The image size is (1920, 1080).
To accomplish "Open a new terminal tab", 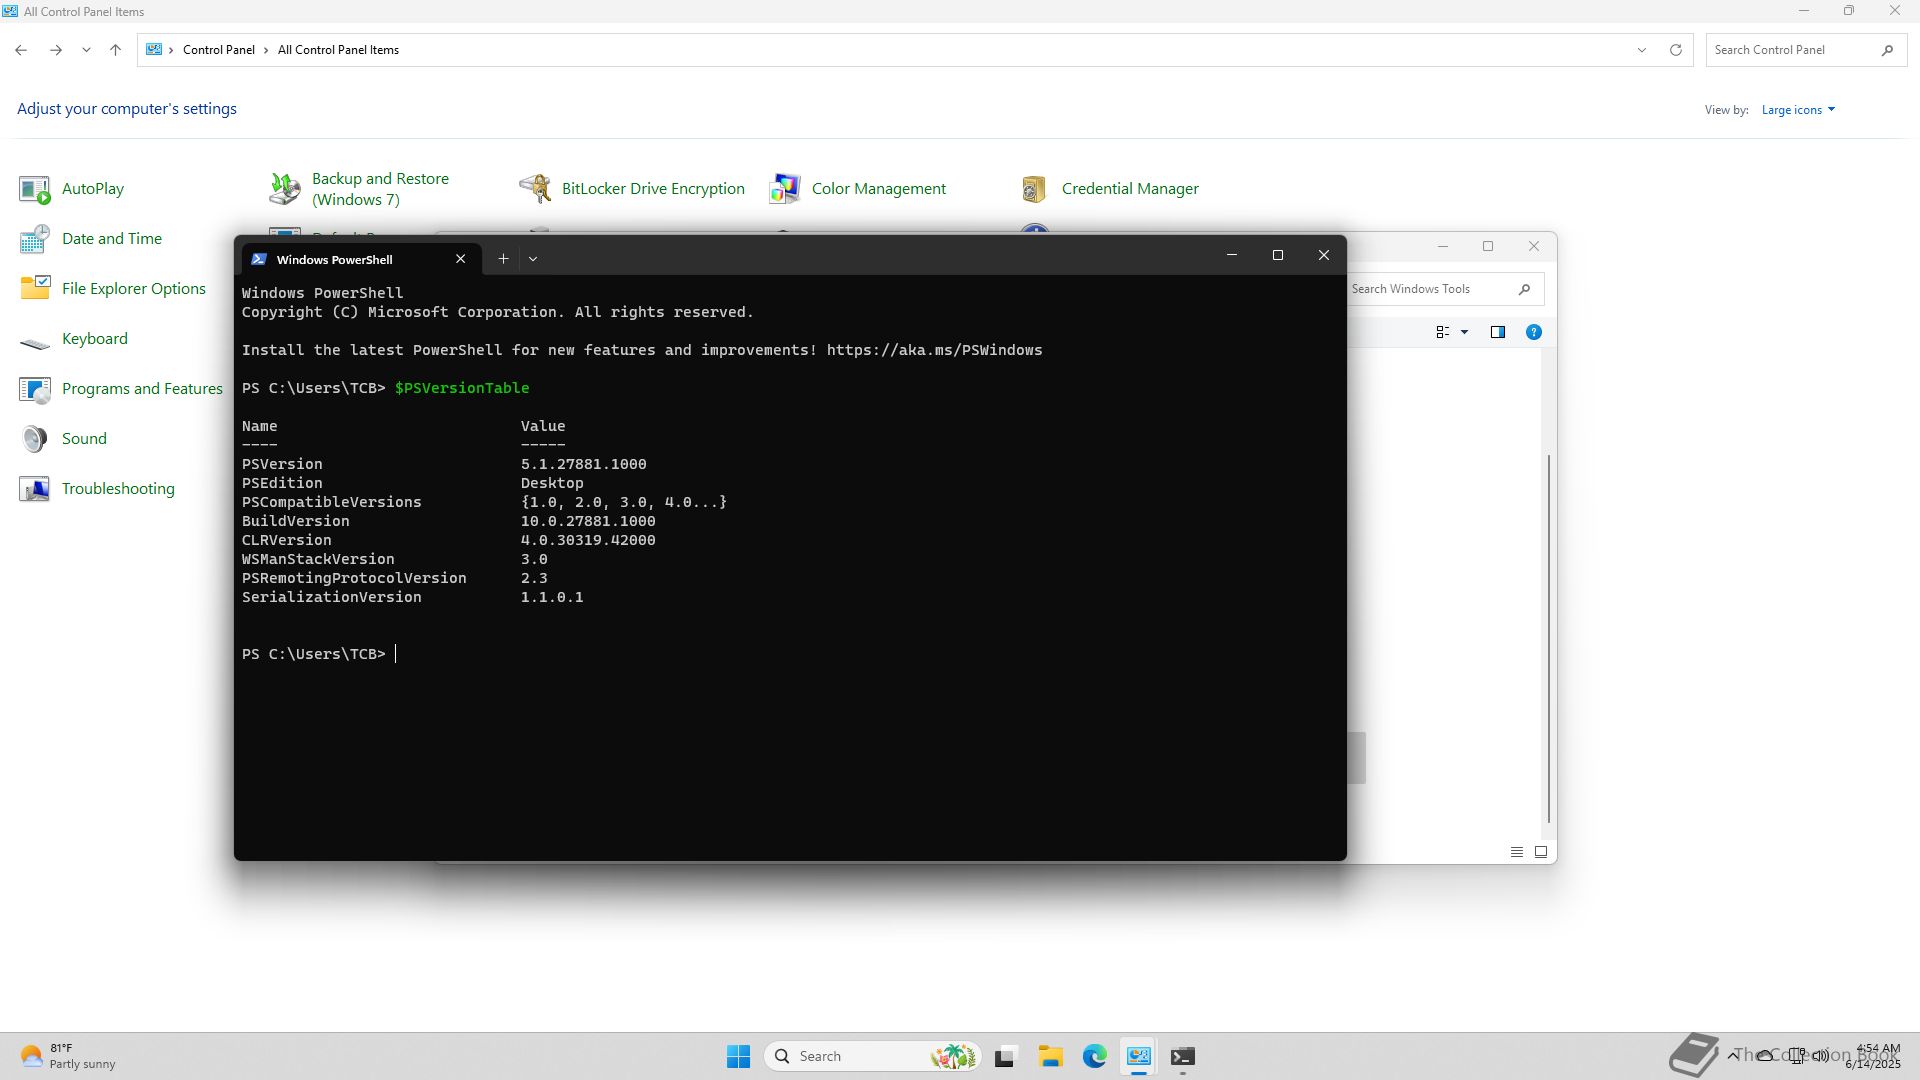I will click(503, 259).
